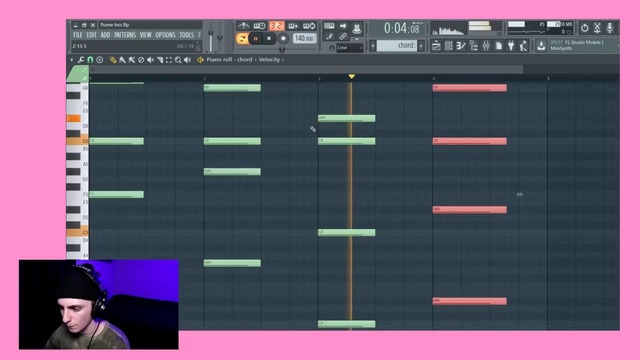Toggle step editing arrow button
The height and width of the screenshot is (360, 640).
pos(343,26)
